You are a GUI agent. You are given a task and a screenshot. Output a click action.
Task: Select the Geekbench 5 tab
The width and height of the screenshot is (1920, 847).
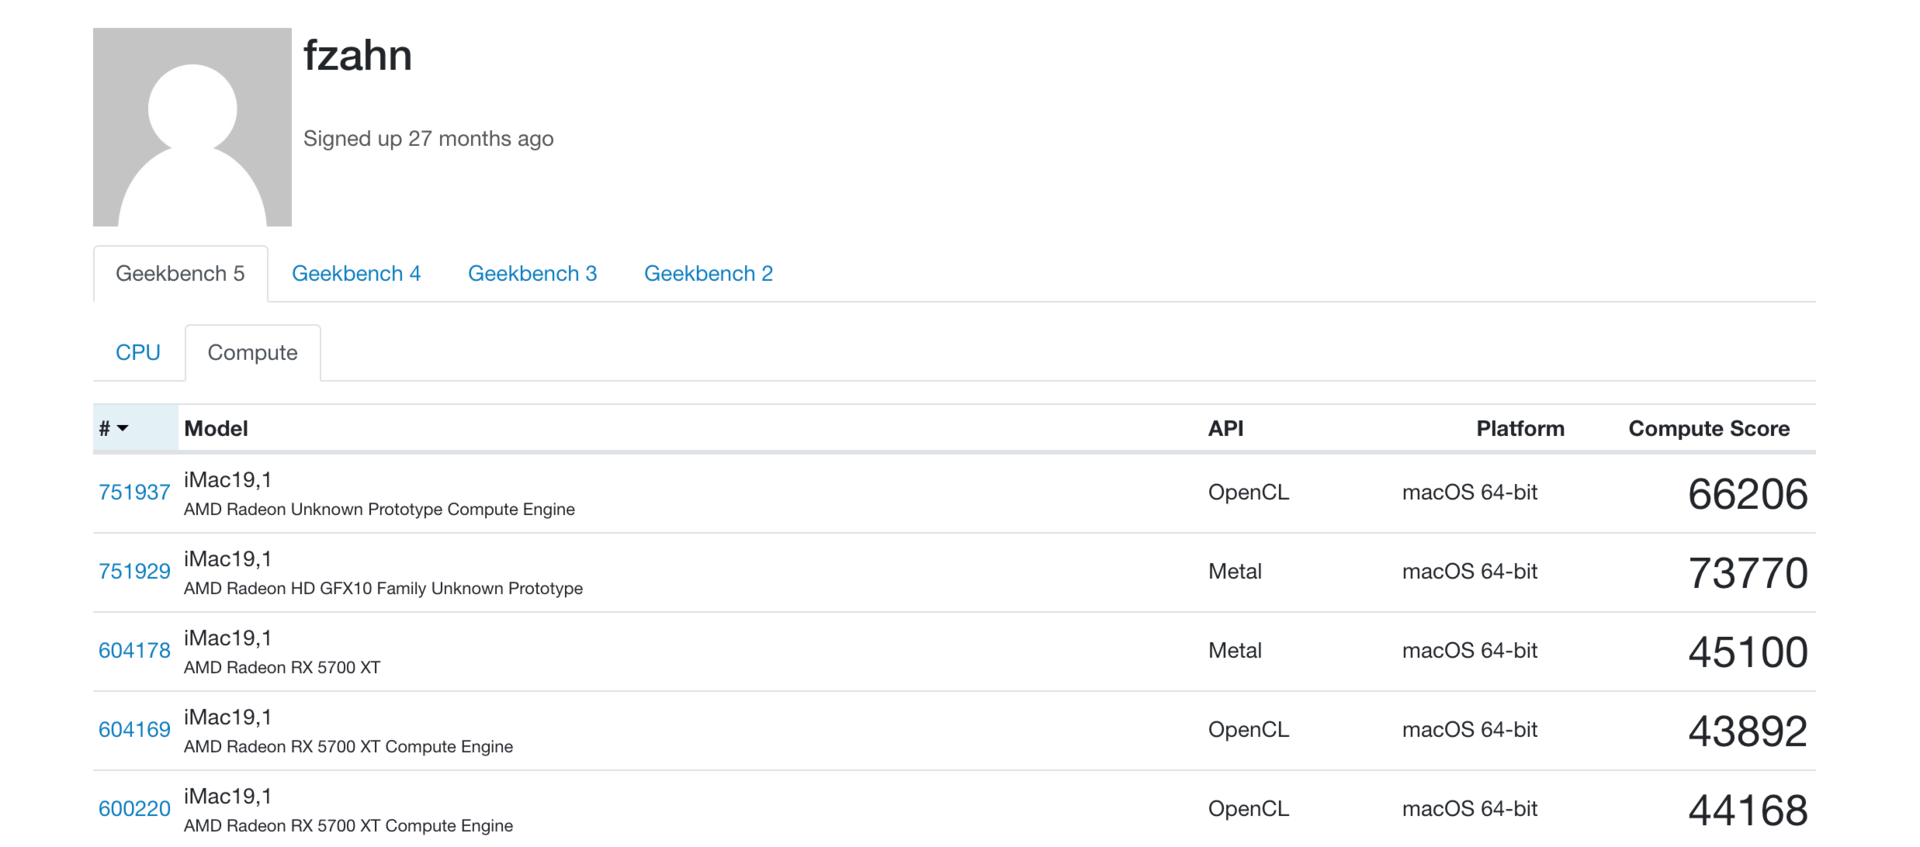coord(180,274)
